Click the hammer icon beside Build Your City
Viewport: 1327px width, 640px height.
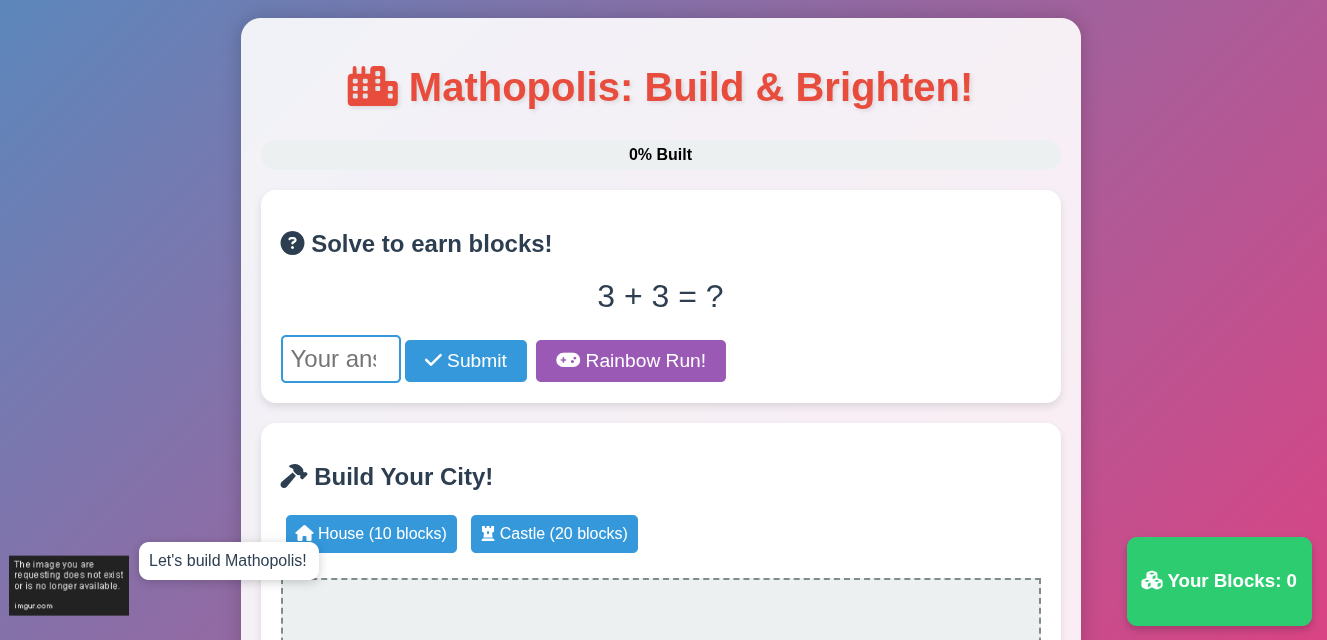(293, 476)
